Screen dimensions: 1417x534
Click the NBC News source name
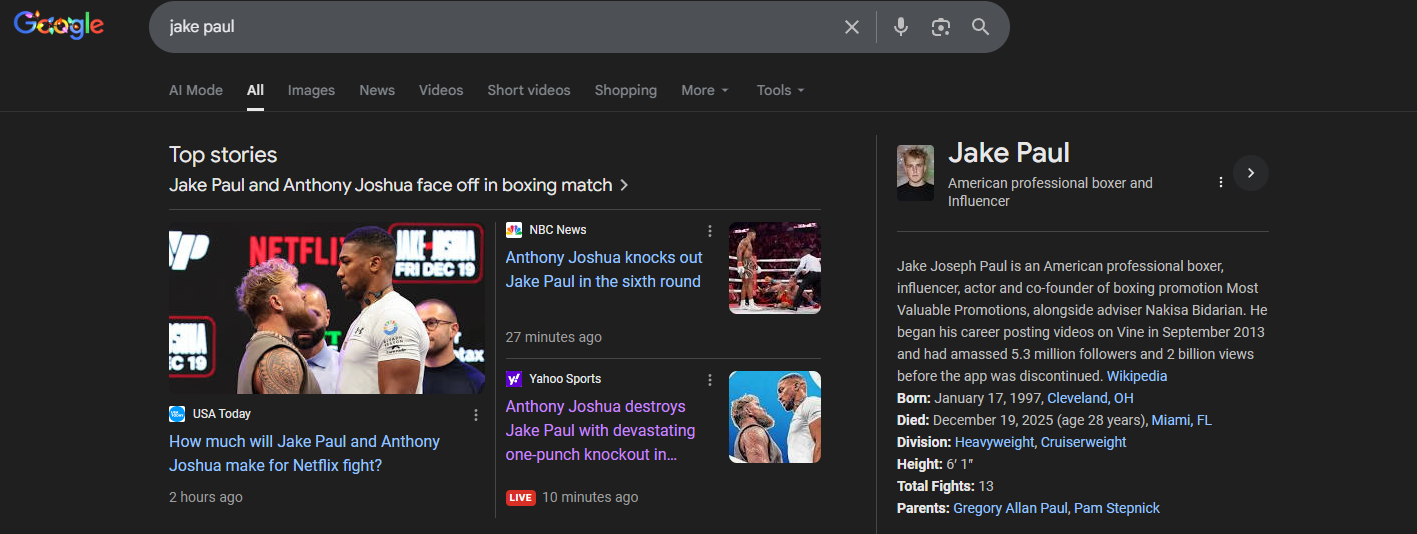[558, 230]
